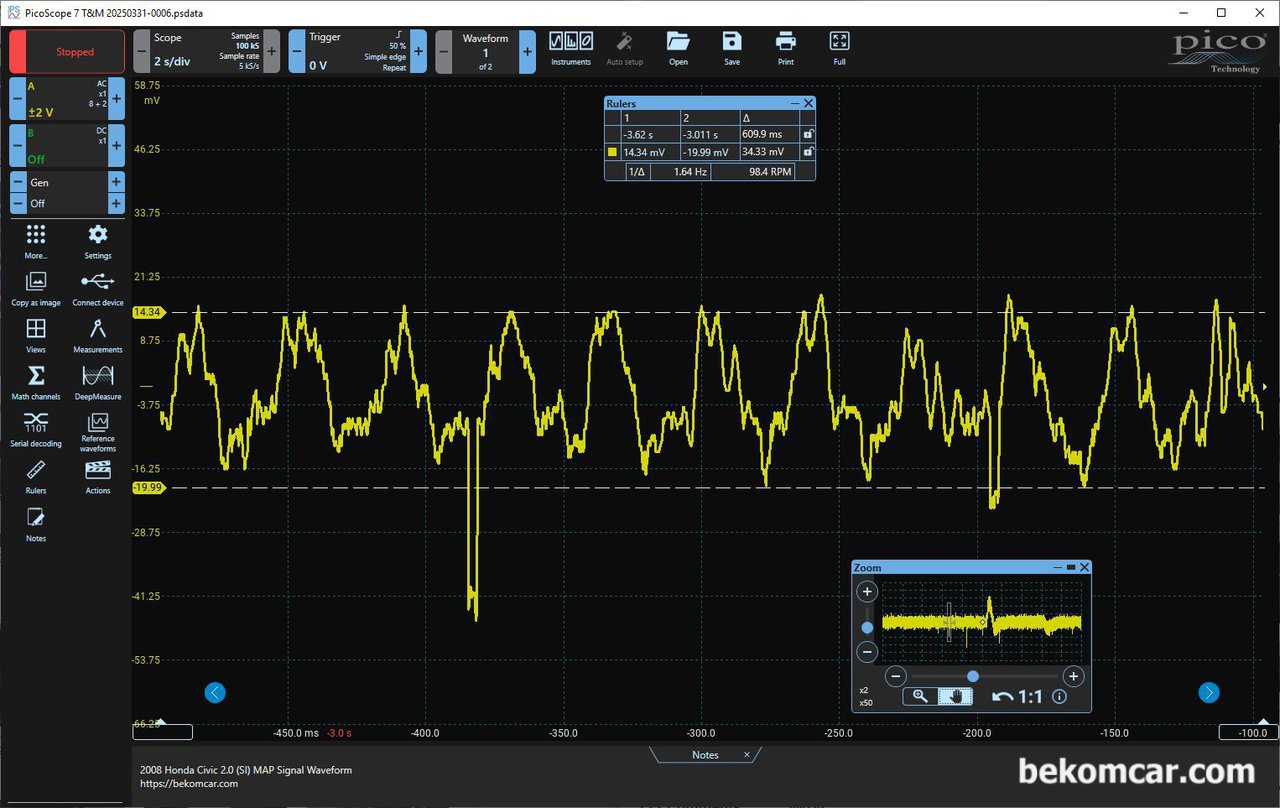Click the horizontal zoom slider handle

coord(973,676)
